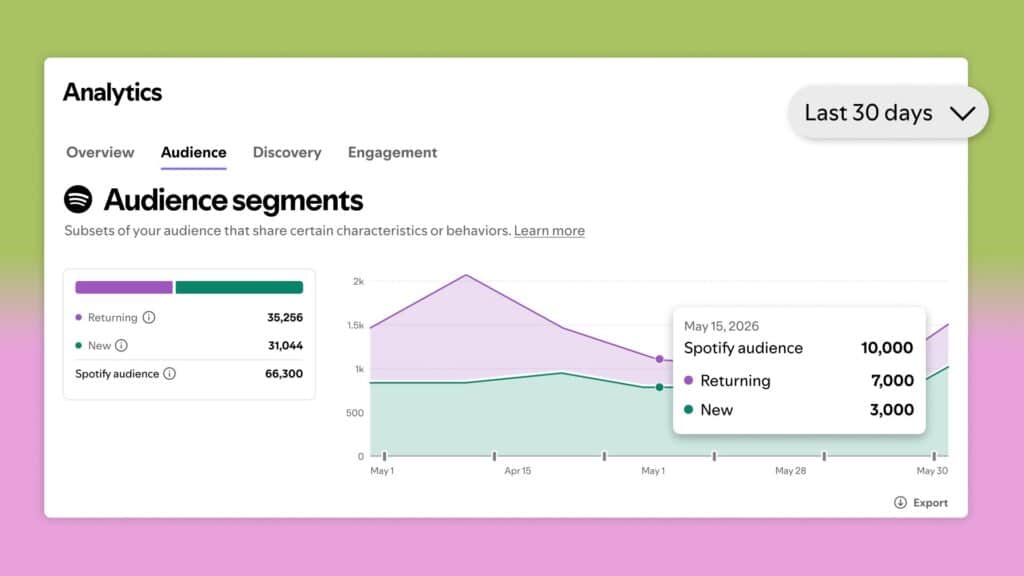
Task: Click tooltip Spotify audience value 10,000
Action: (x=887, y=348)
